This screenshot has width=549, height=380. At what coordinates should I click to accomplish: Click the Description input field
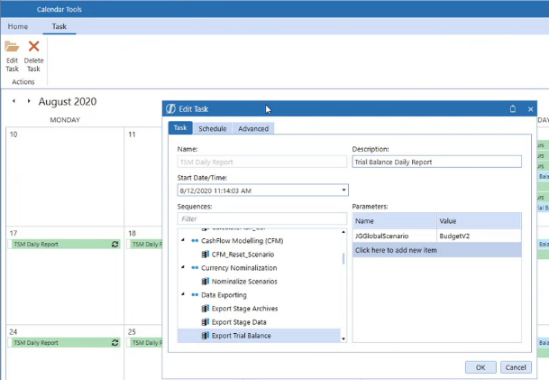(437, 162)
